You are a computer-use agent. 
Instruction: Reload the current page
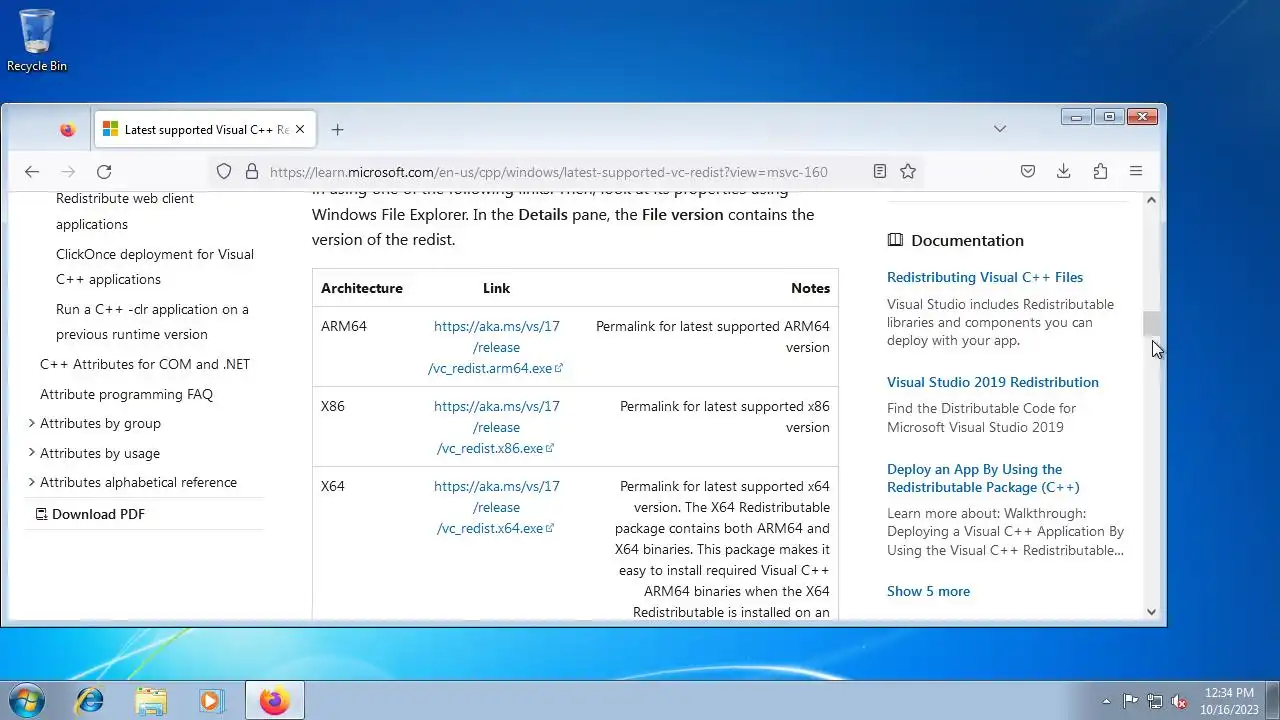pos(104,172)
